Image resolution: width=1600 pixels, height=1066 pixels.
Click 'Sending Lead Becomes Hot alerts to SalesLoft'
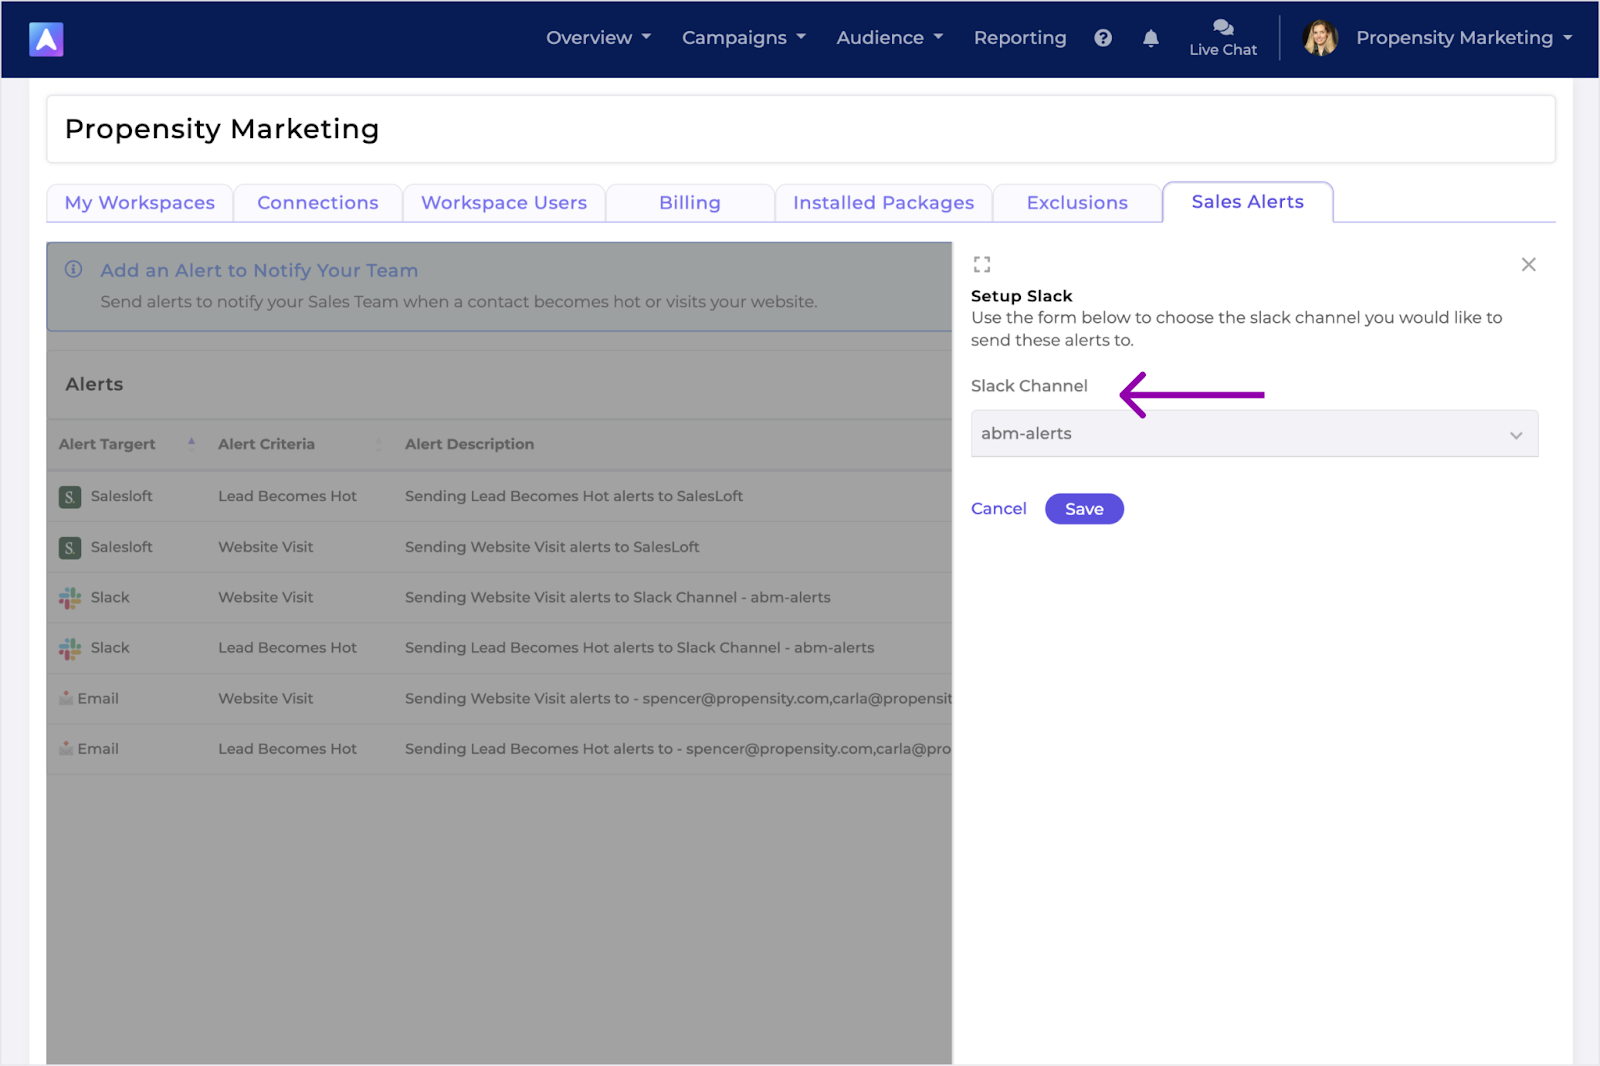click(x=574, y=496)
